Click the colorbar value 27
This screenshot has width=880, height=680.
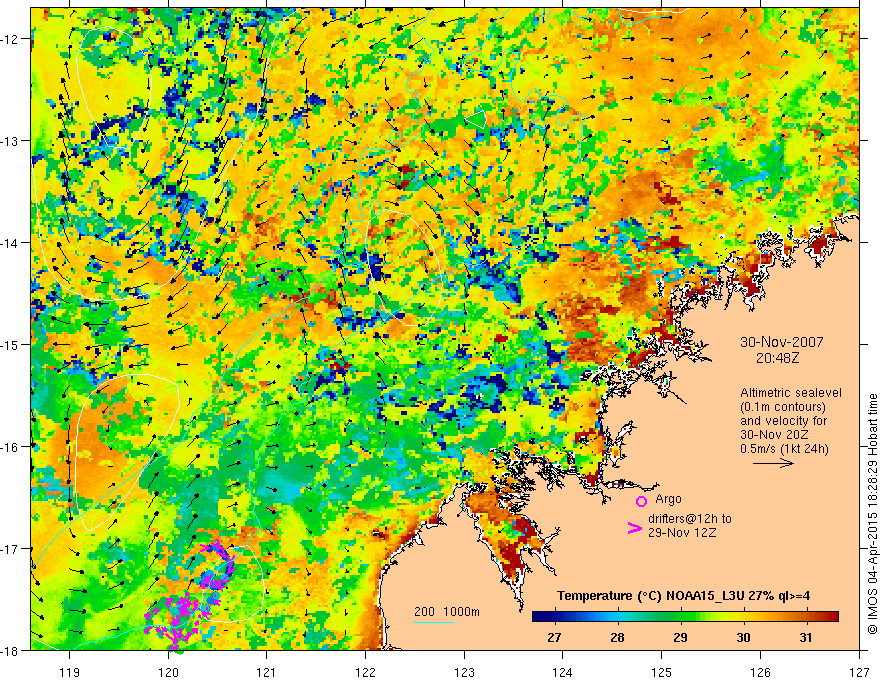[554, 637]
